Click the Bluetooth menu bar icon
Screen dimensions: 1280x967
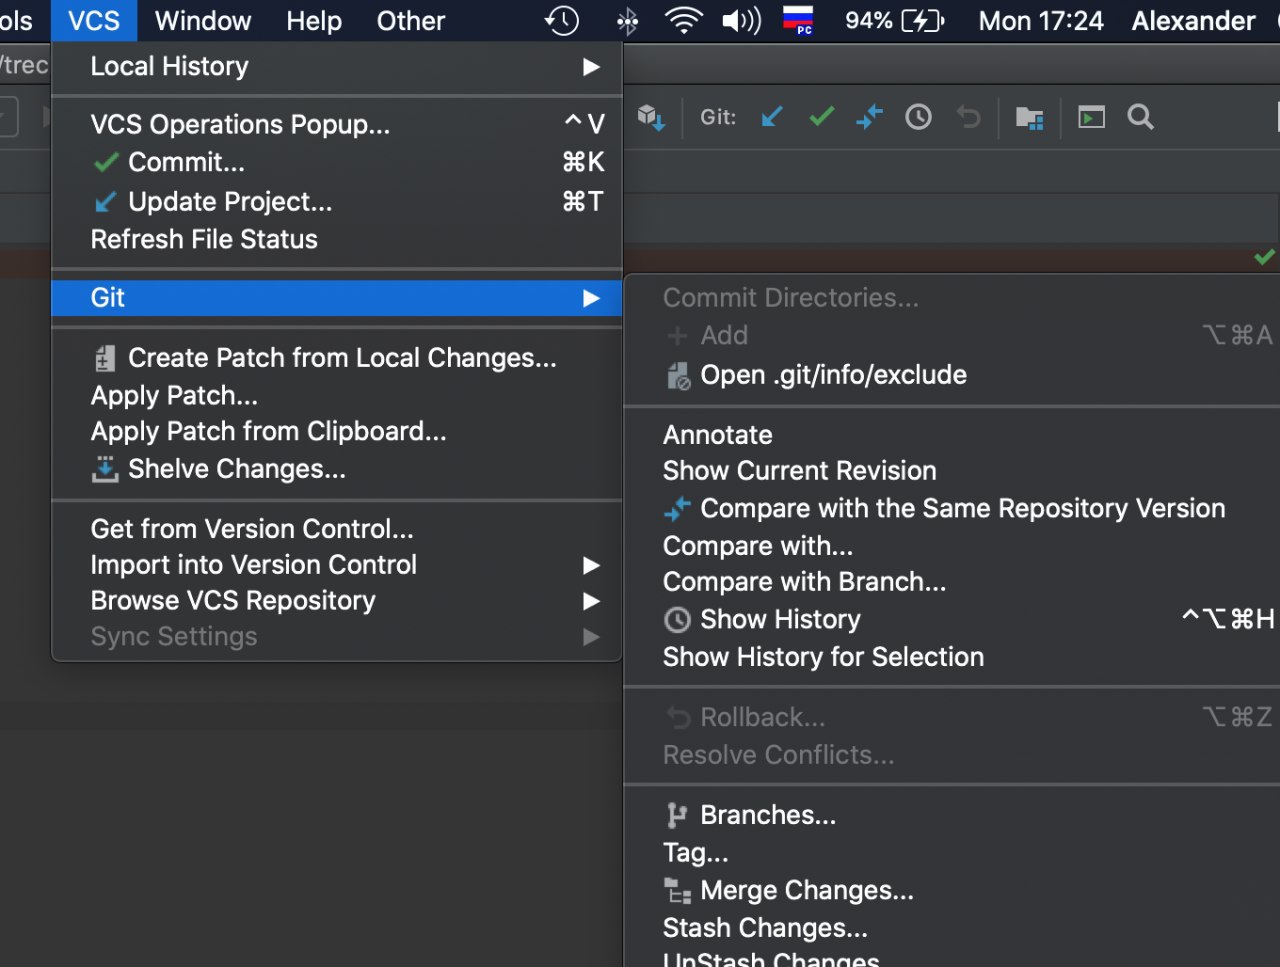coord(627,21)
